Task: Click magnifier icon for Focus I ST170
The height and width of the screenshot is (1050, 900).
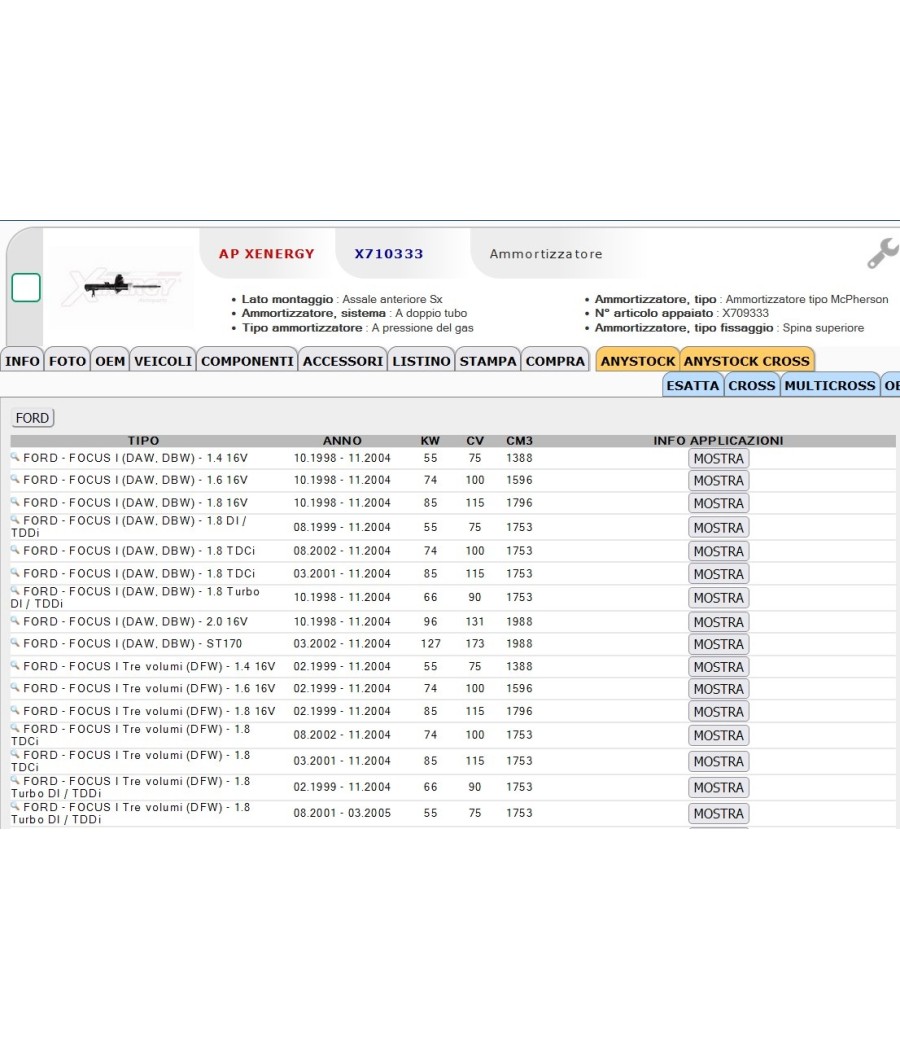Action: tap(15, 642)
